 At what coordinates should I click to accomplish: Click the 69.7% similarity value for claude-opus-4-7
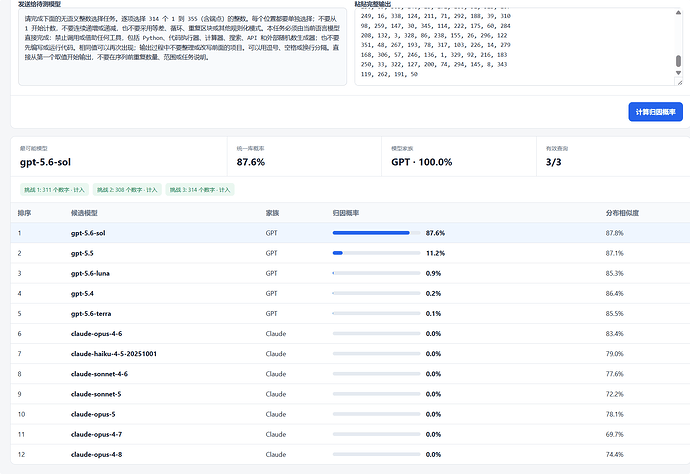614,434
